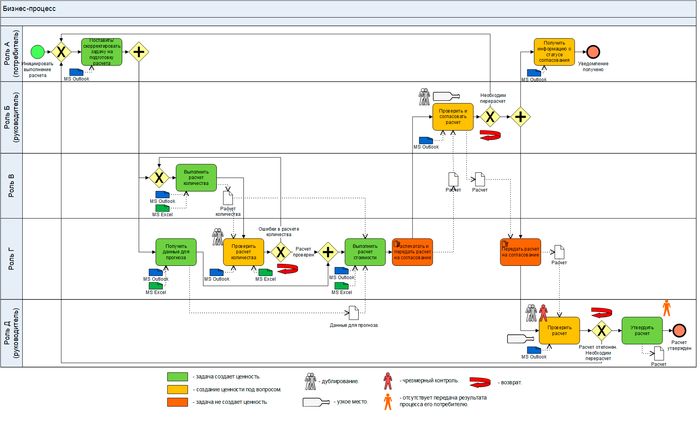Click the 'Роль Г' swimlane header
The image size is (700, 423).
point(10,257)
